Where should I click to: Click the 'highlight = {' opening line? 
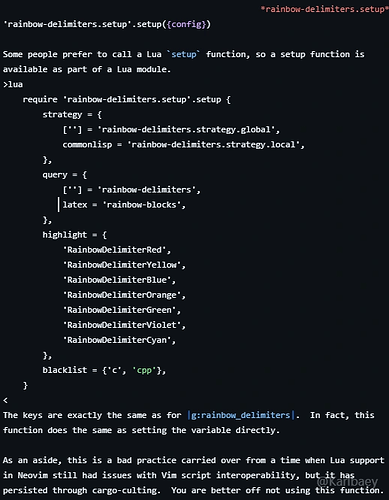coord(75,235)
